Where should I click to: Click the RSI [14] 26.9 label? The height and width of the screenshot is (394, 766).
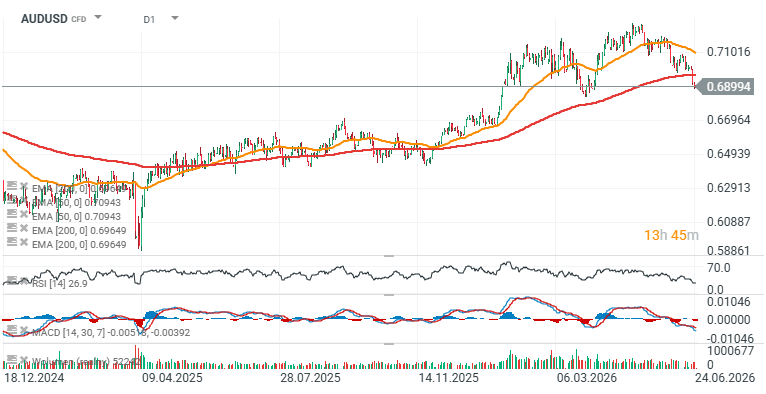click(60, 283)
